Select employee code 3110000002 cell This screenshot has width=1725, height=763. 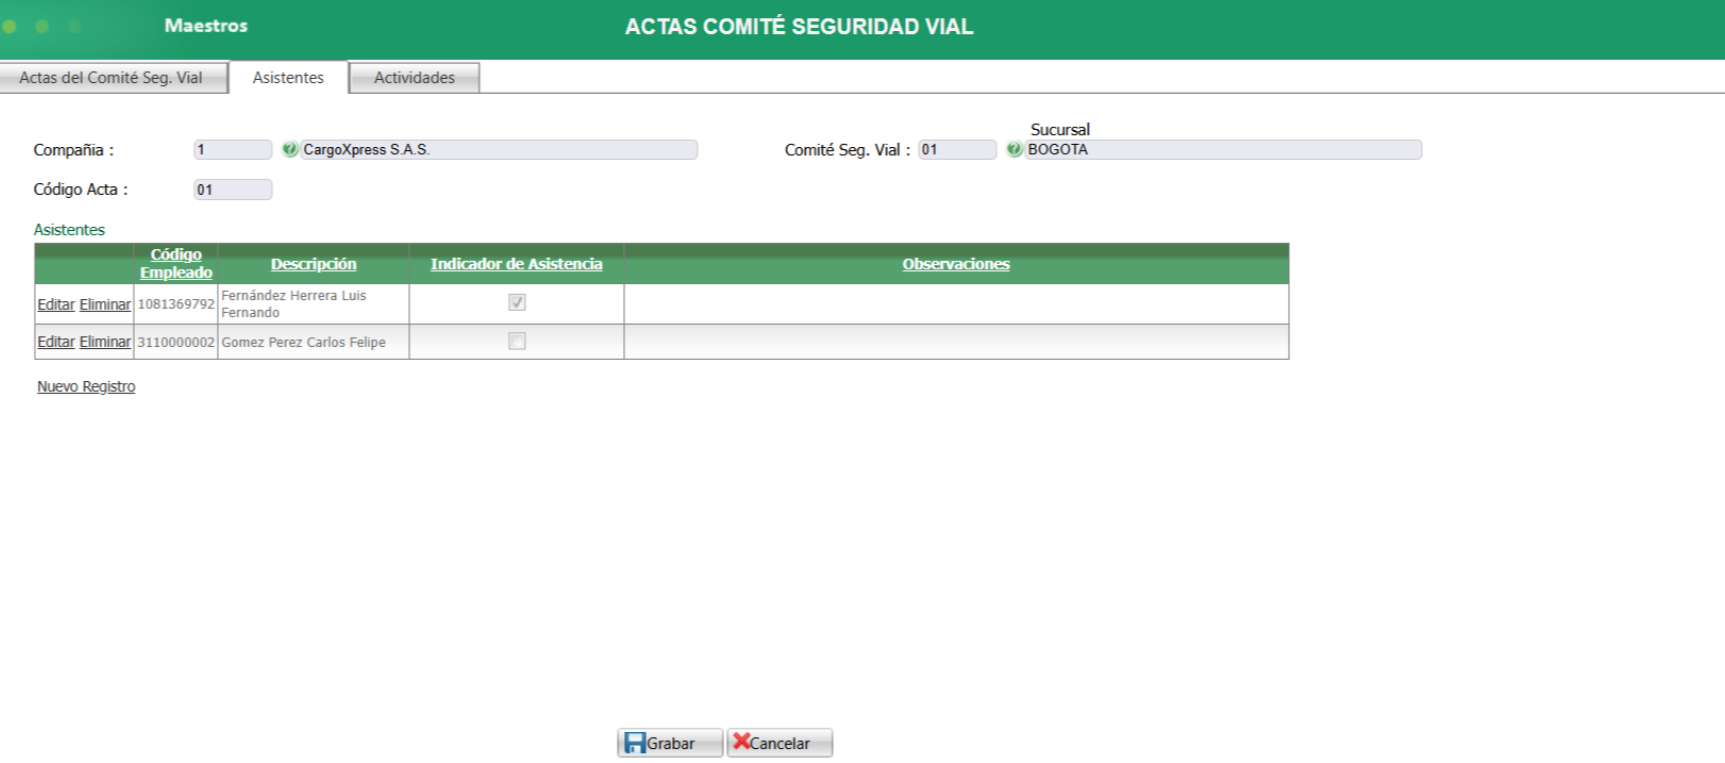tap(176, 342)
